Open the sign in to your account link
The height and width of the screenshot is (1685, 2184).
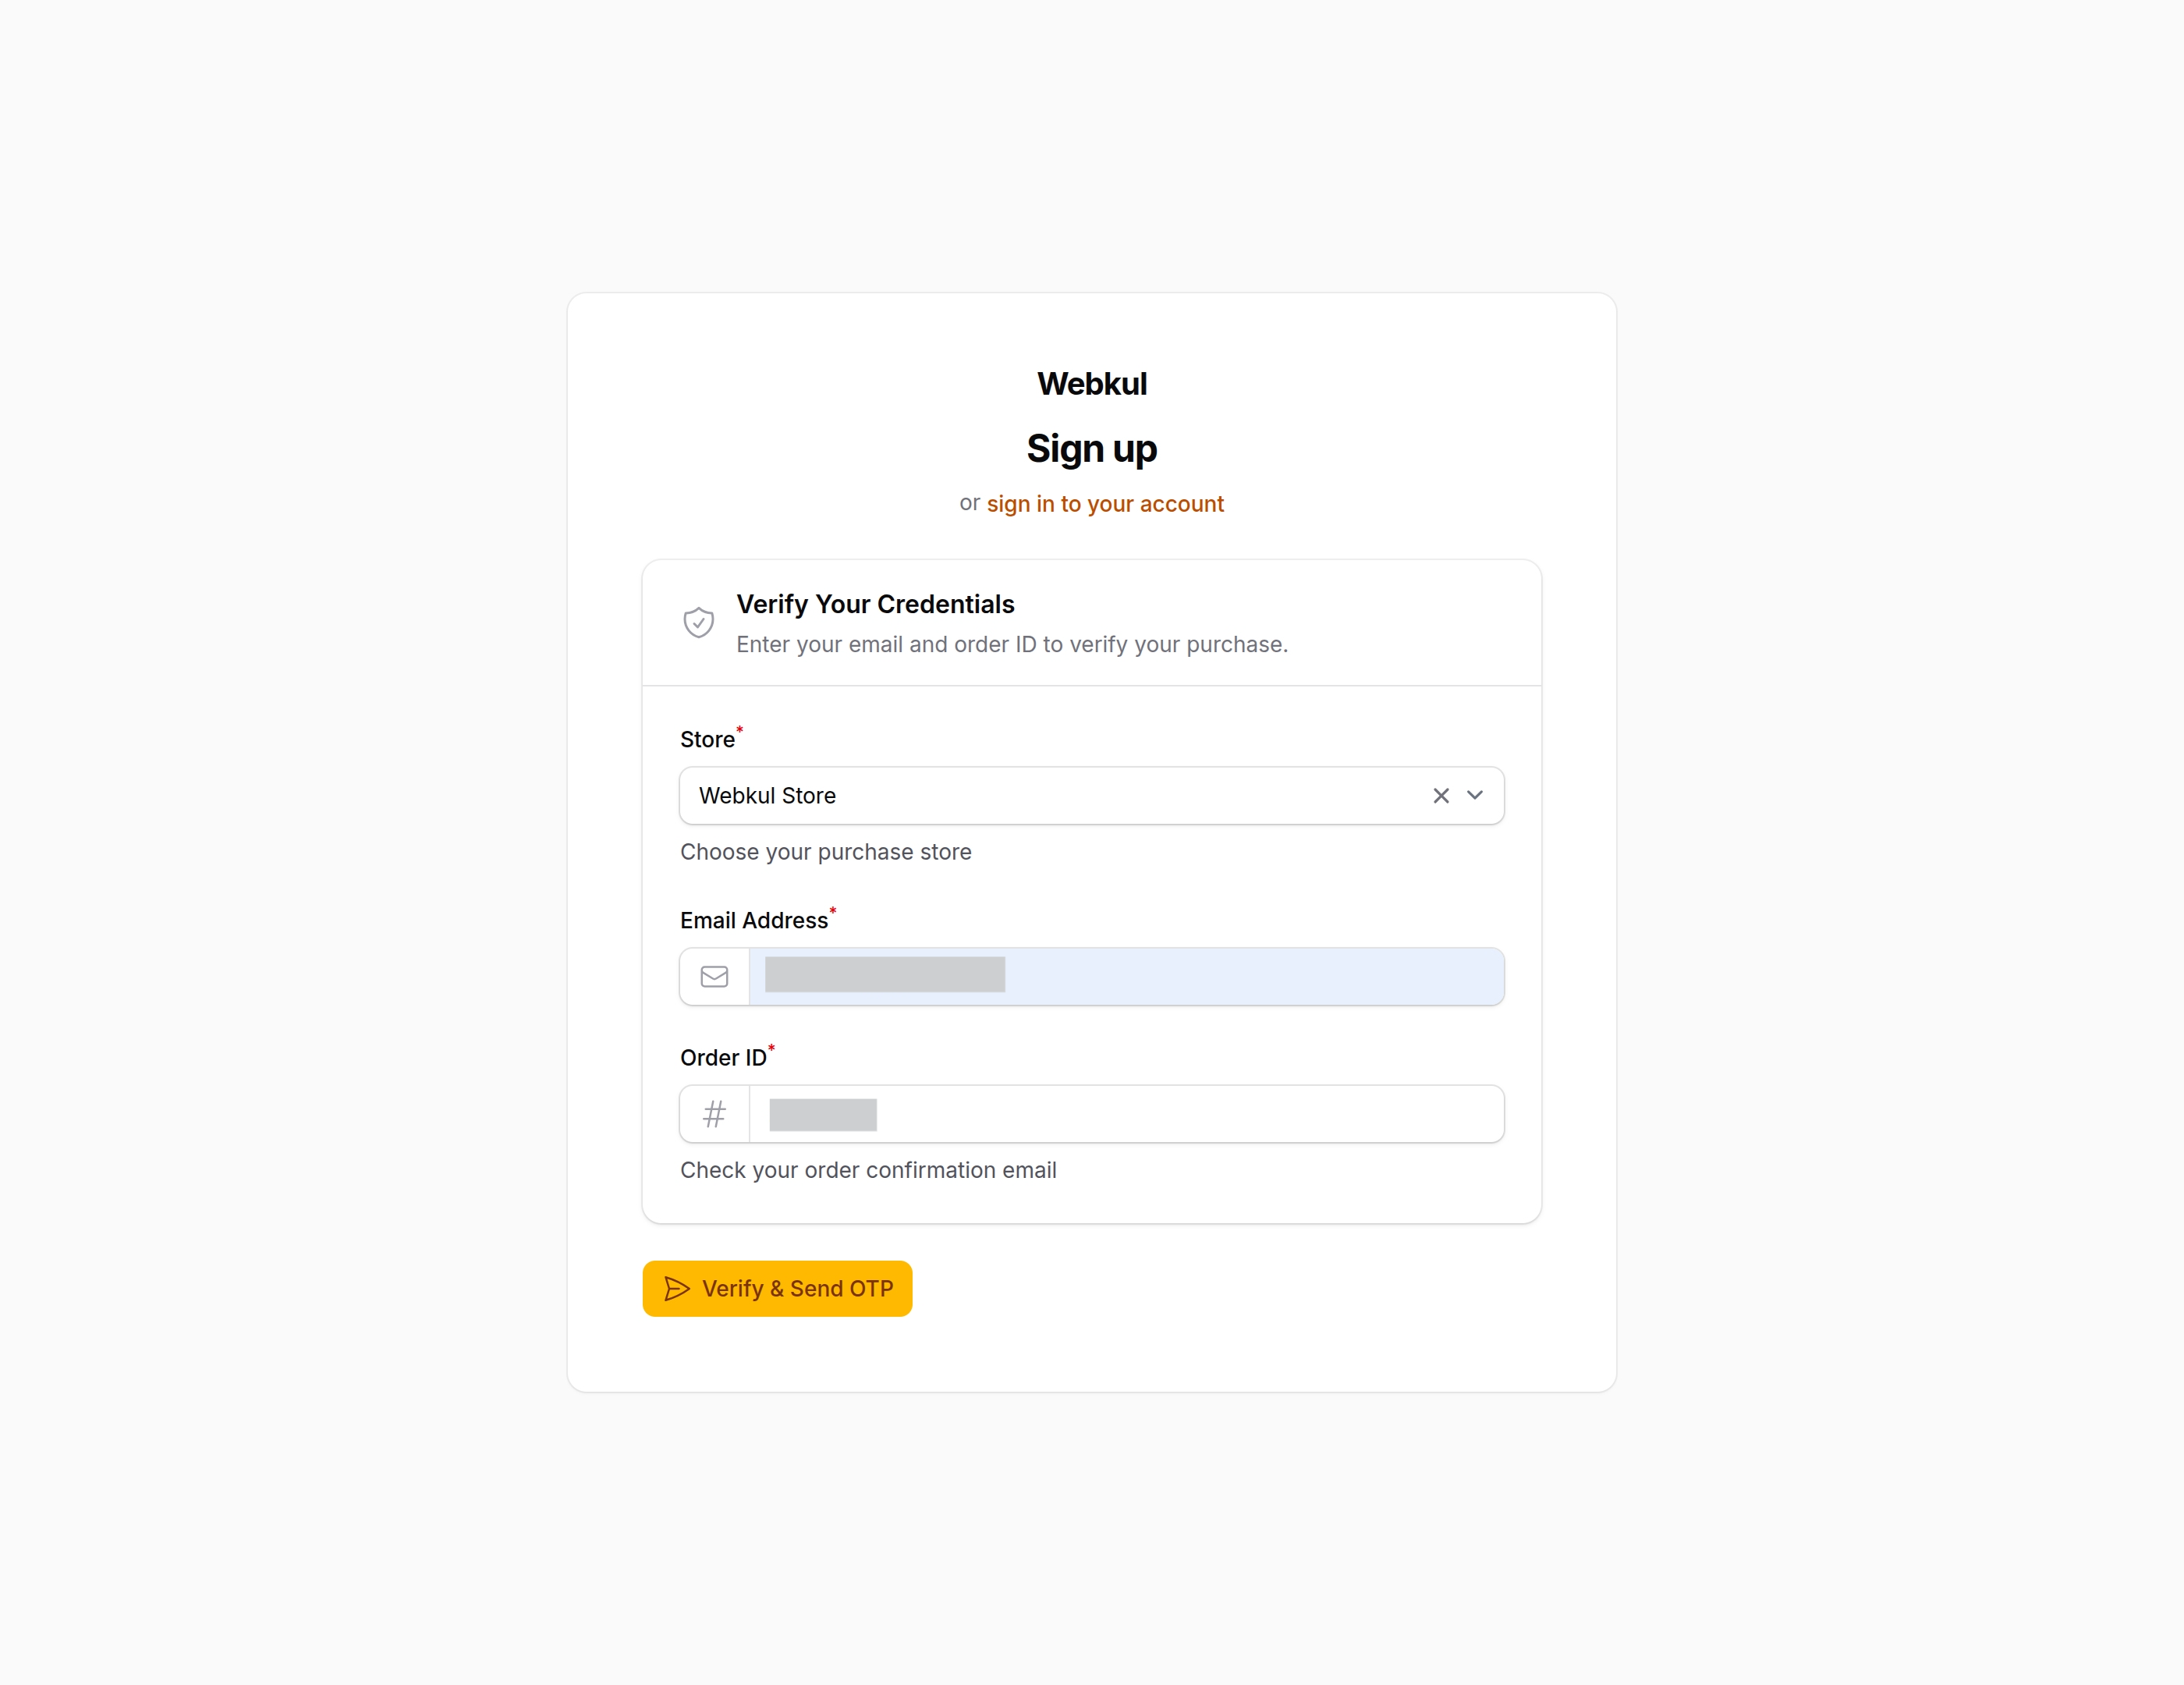[1106, 503]
